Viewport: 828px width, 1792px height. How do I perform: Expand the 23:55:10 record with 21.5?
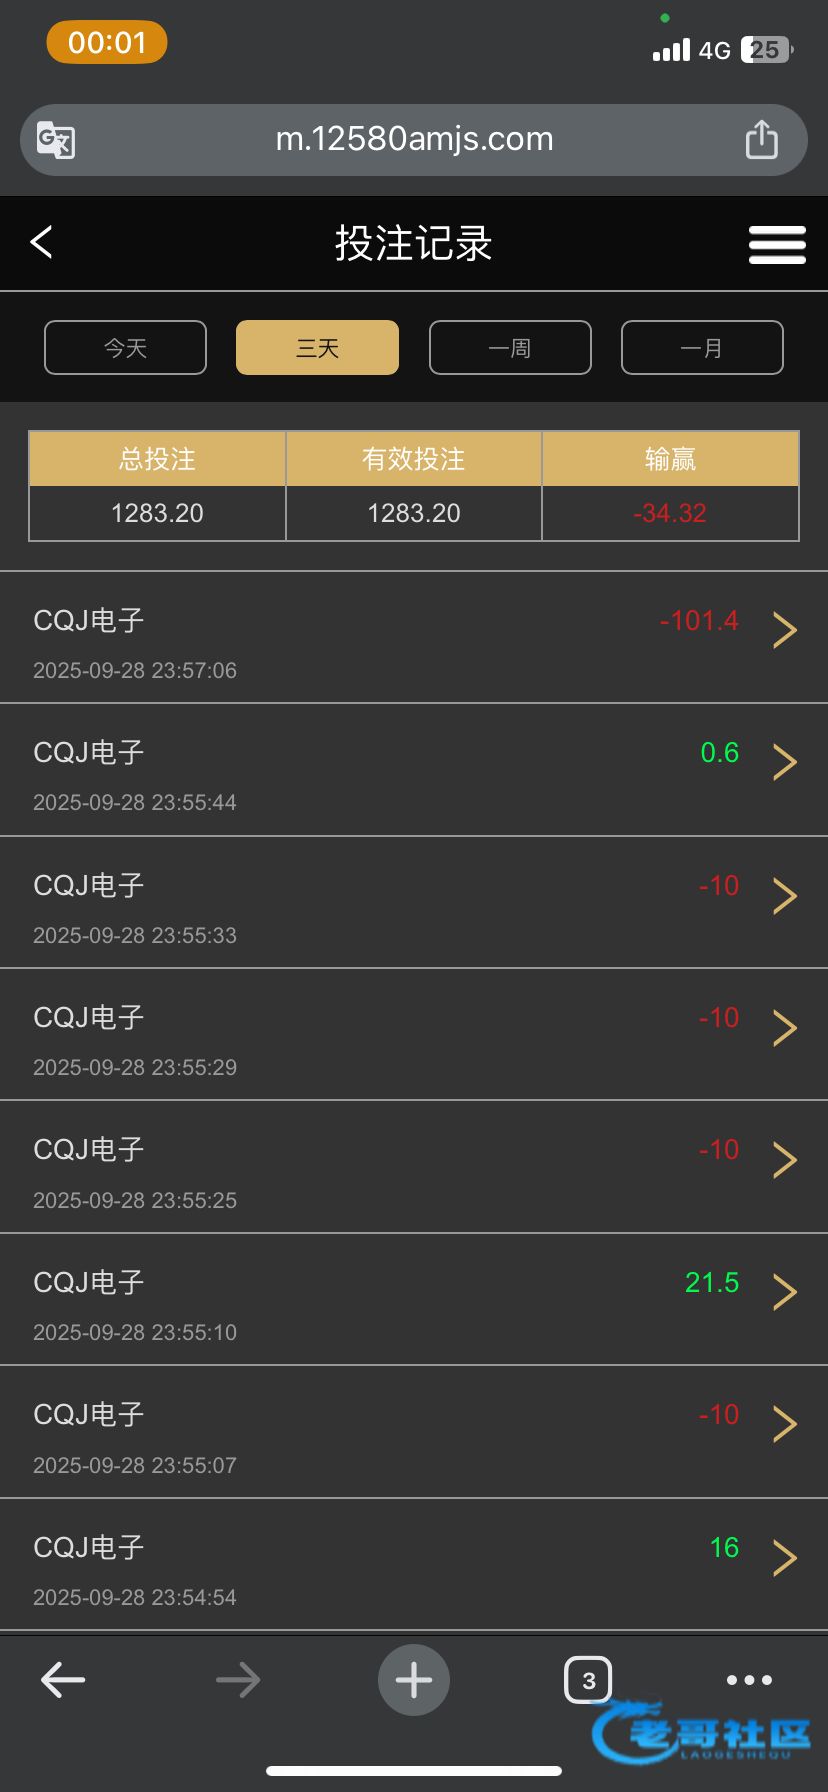[x=785, y=1292]
